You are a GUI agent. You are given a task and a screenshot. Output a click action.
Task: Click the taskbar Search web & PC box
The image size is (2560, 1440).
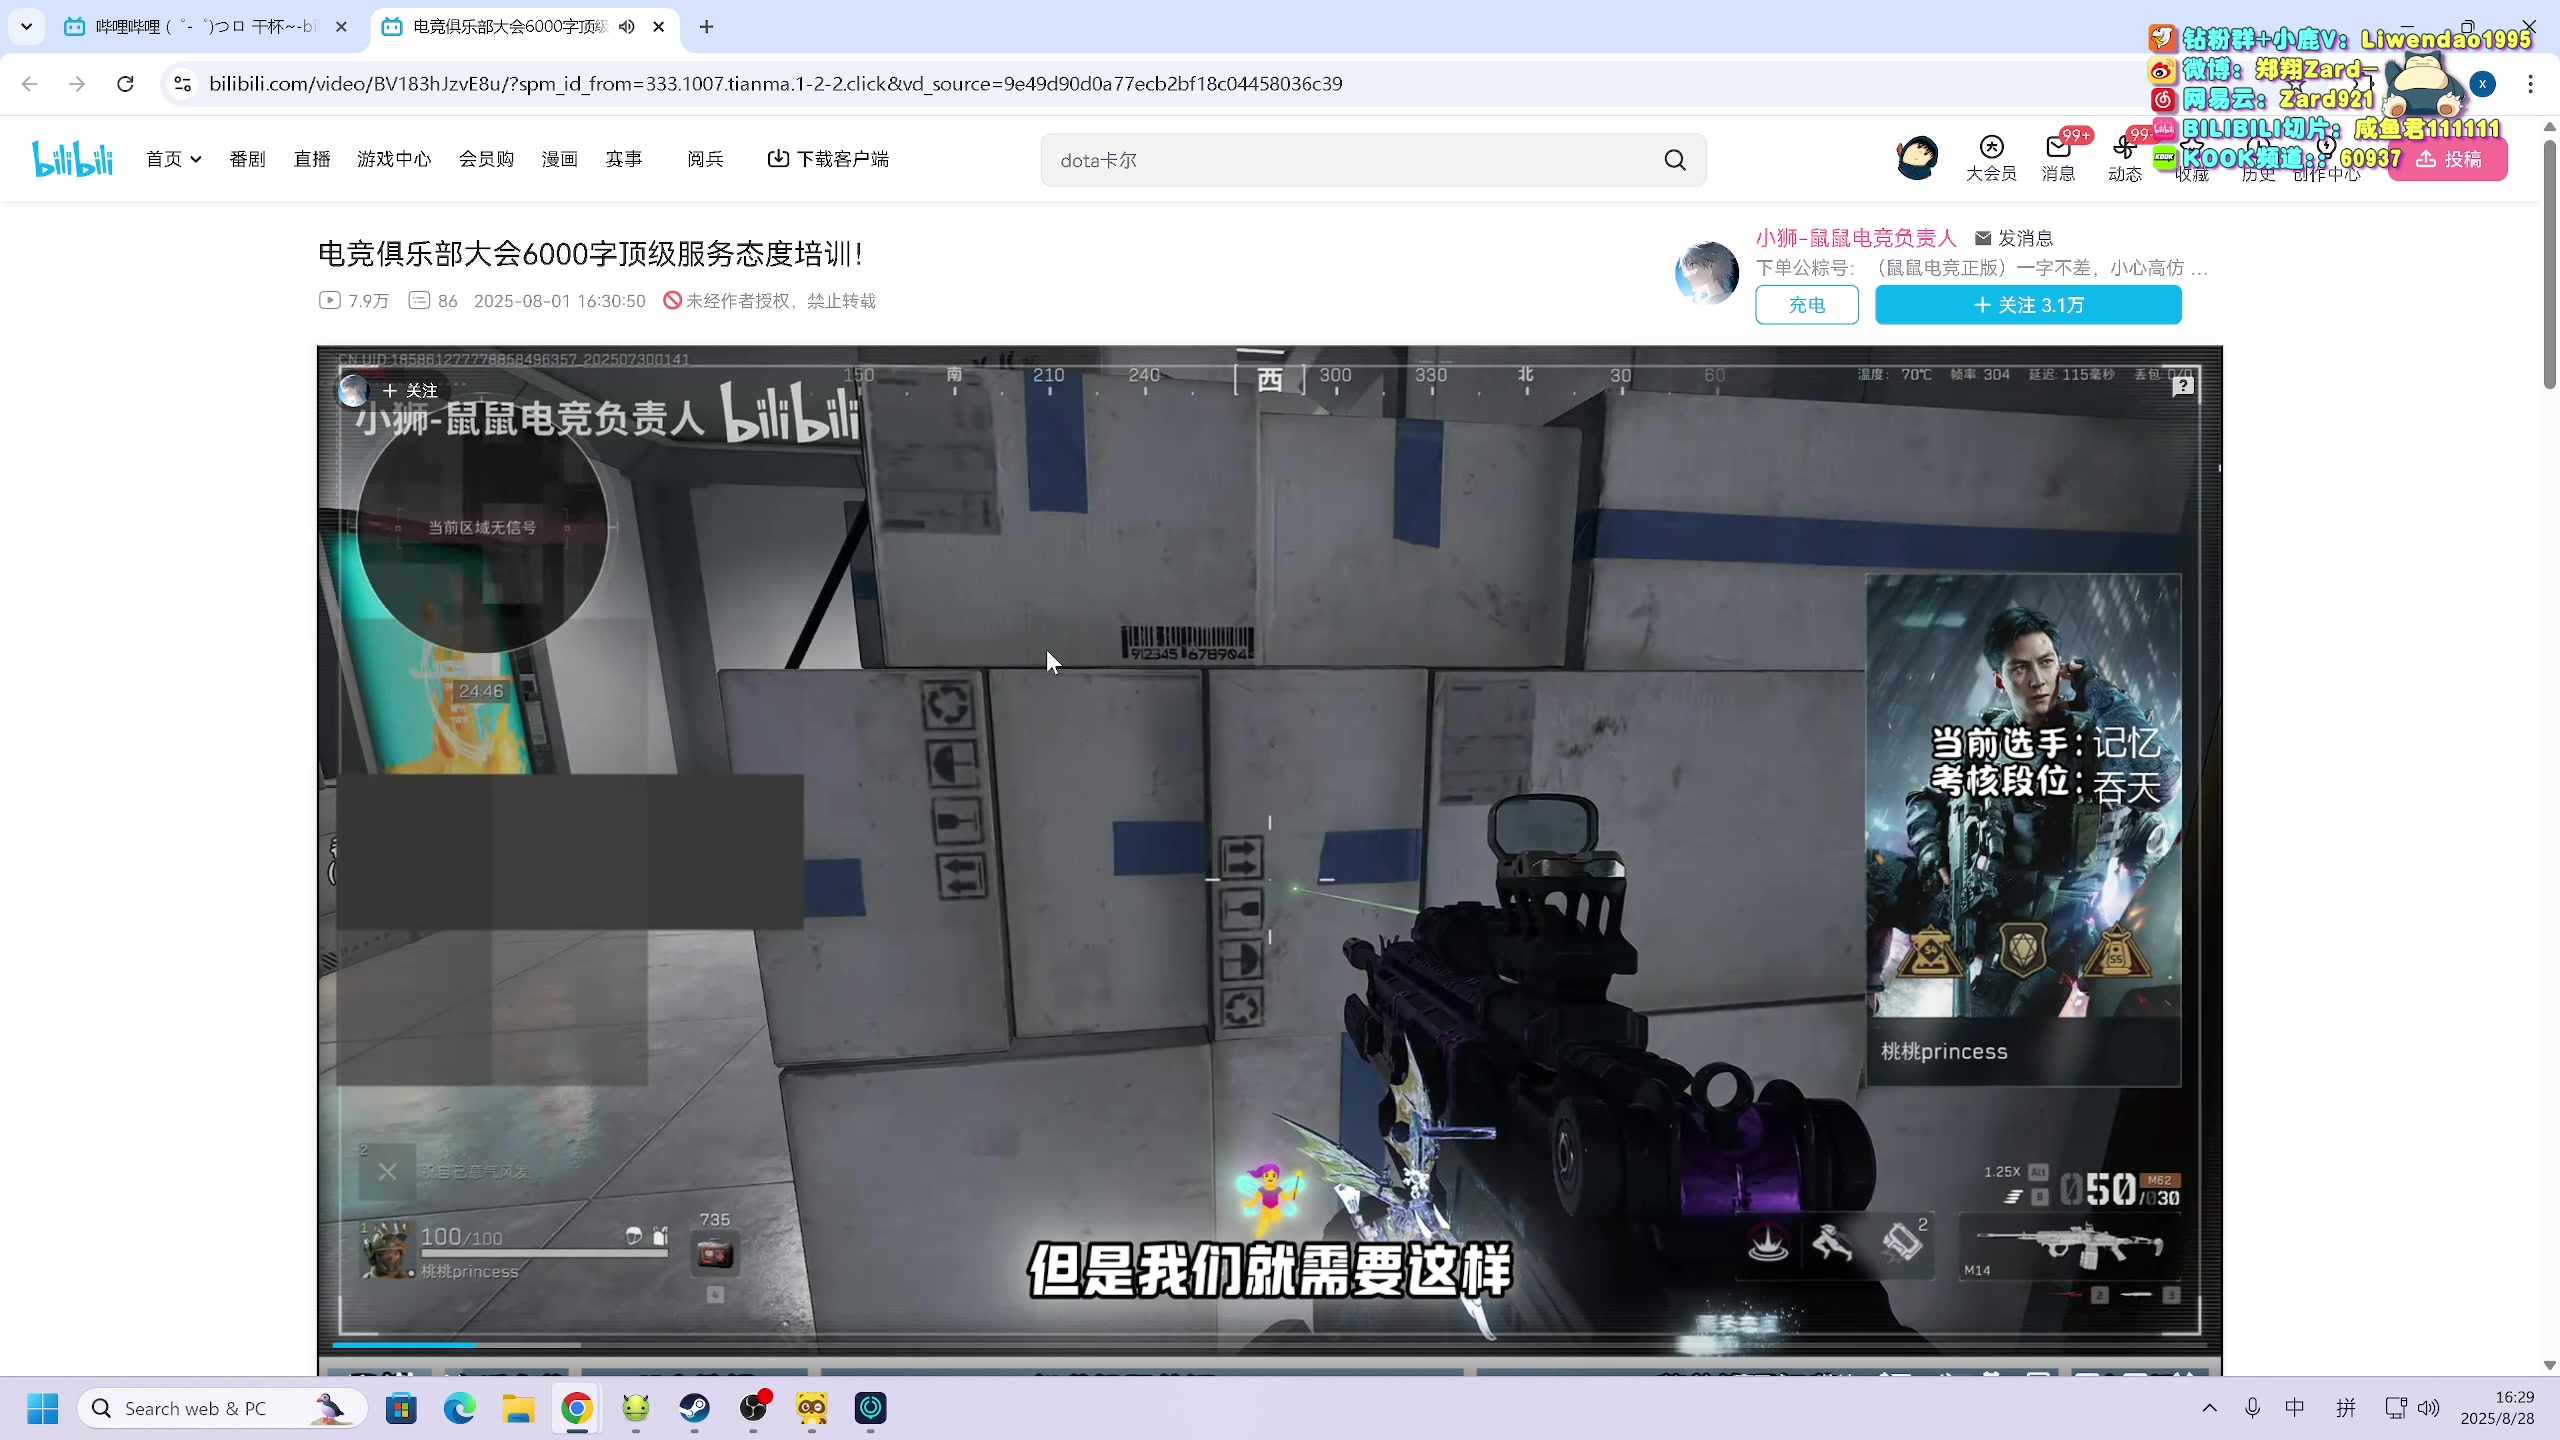(222, 1409)
